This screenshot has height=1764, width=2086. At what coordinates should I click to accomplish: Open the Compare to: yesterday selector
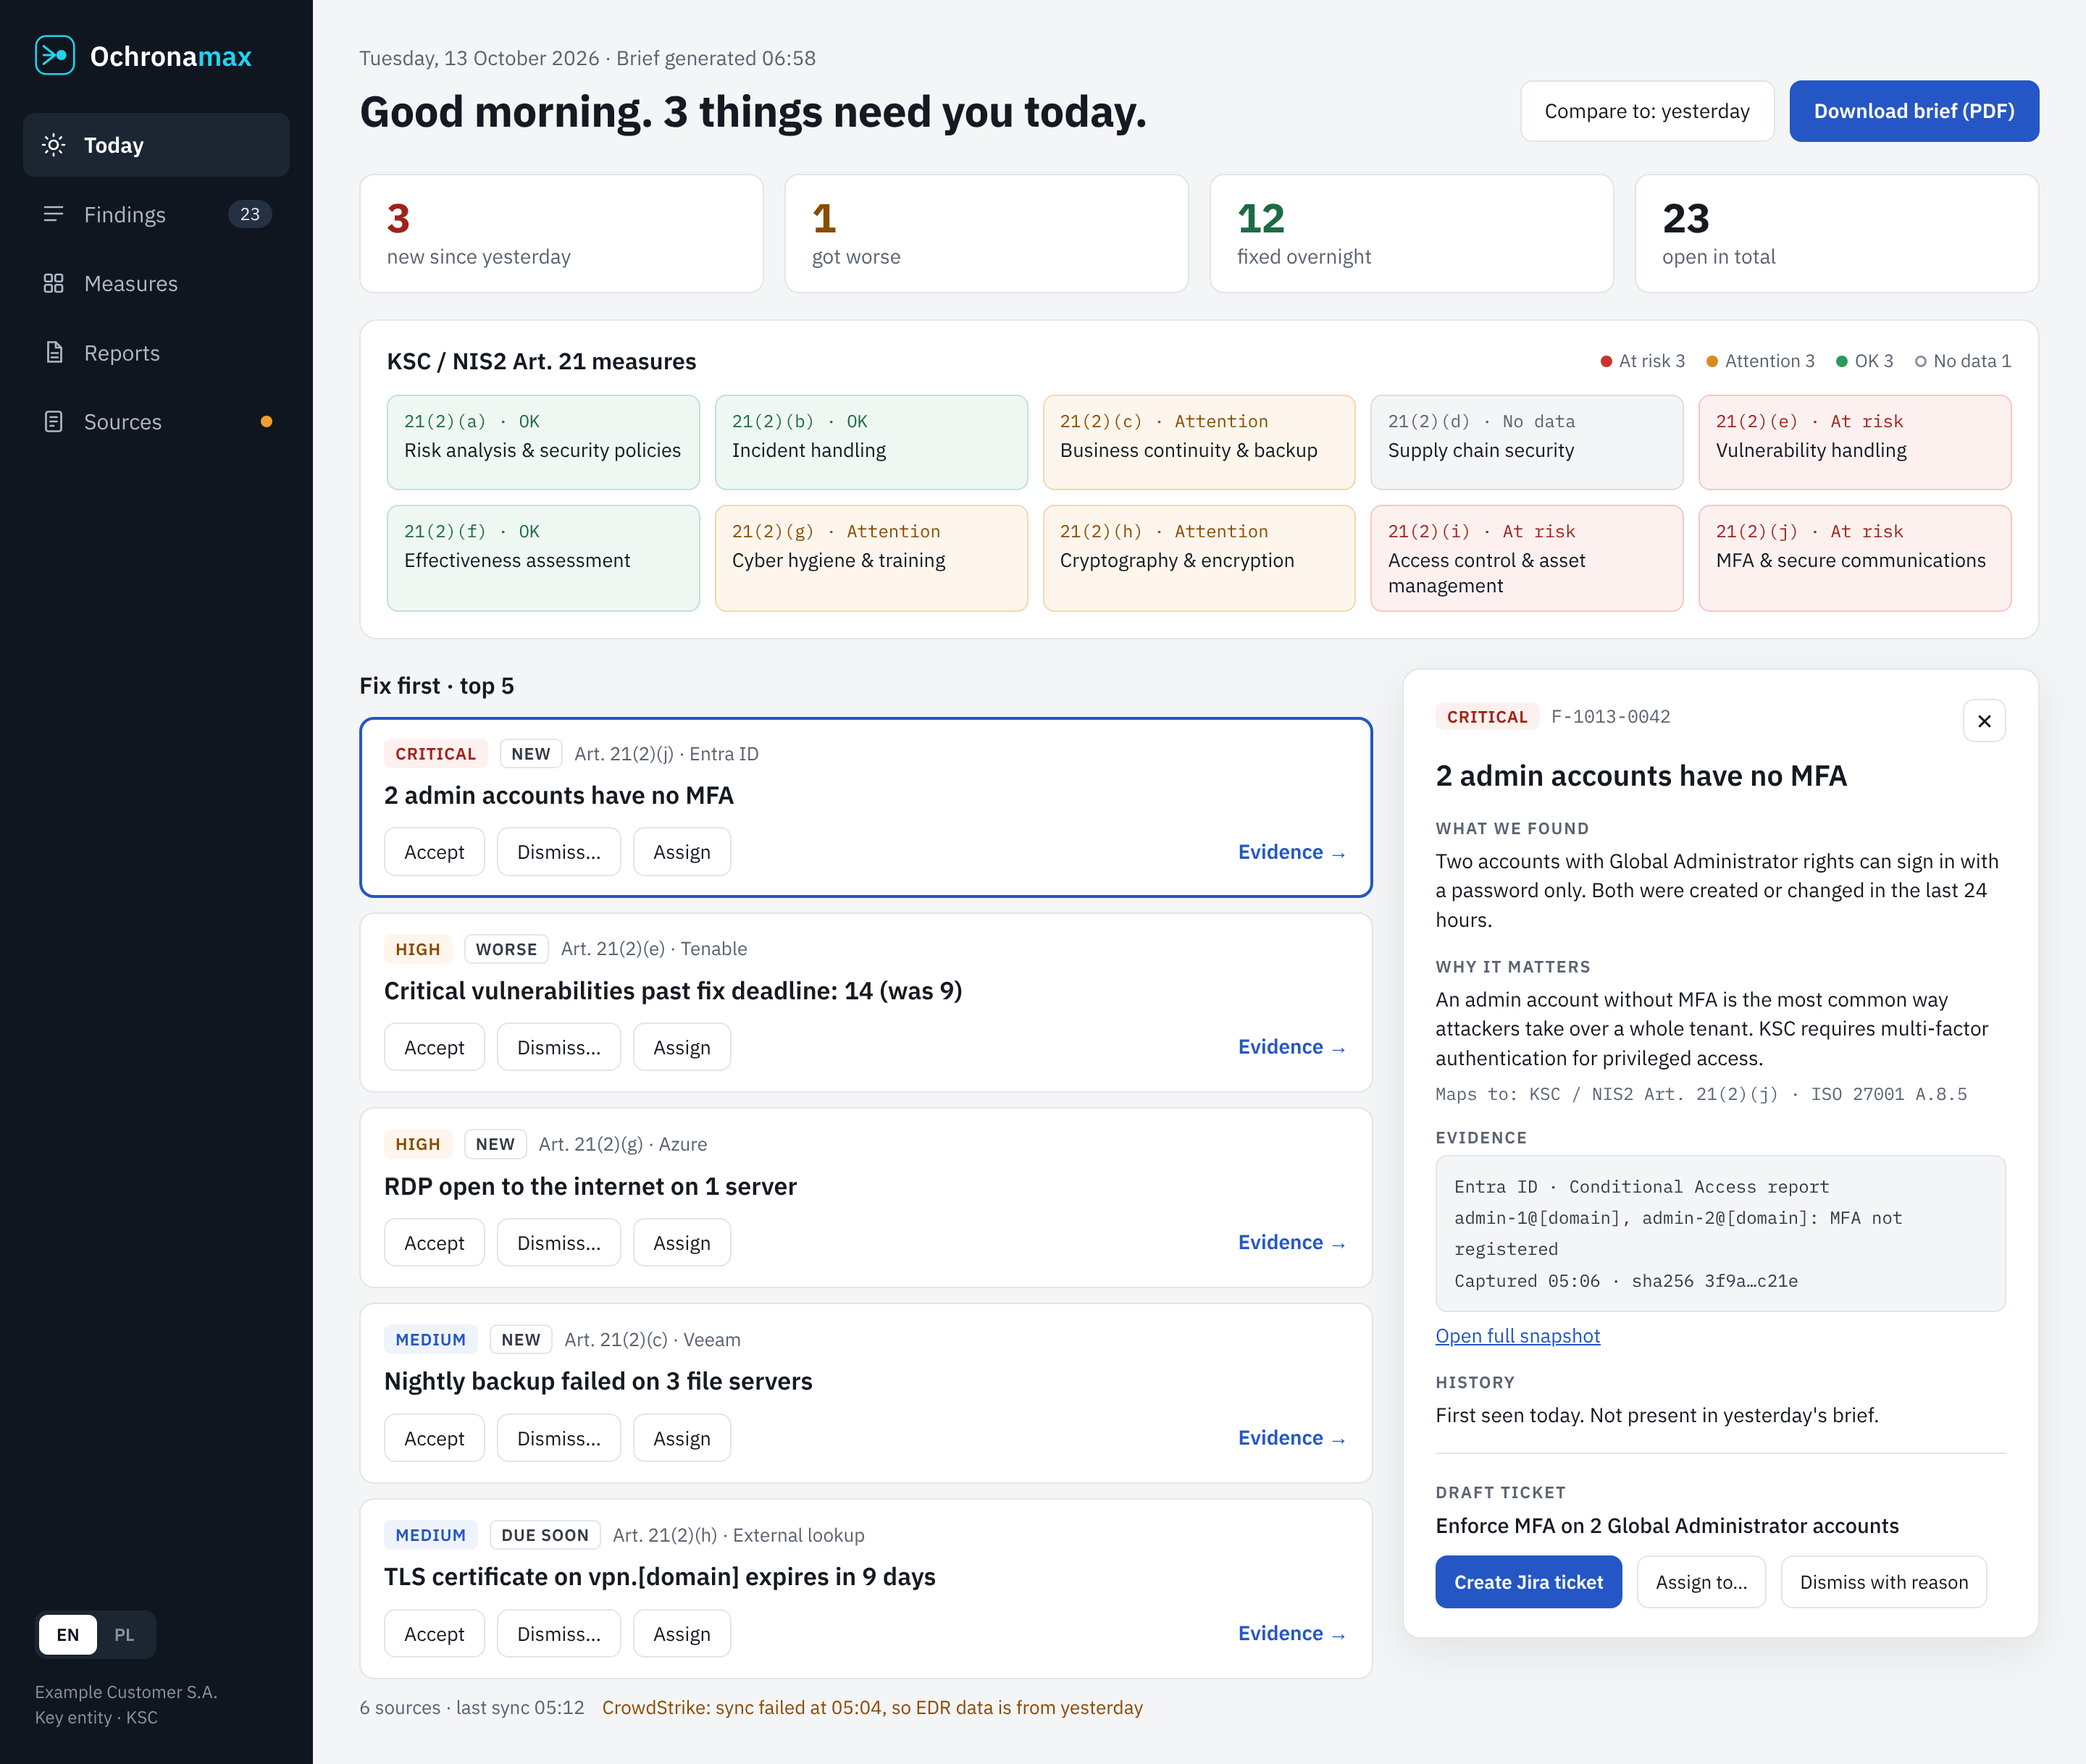tap(1647, 111)
